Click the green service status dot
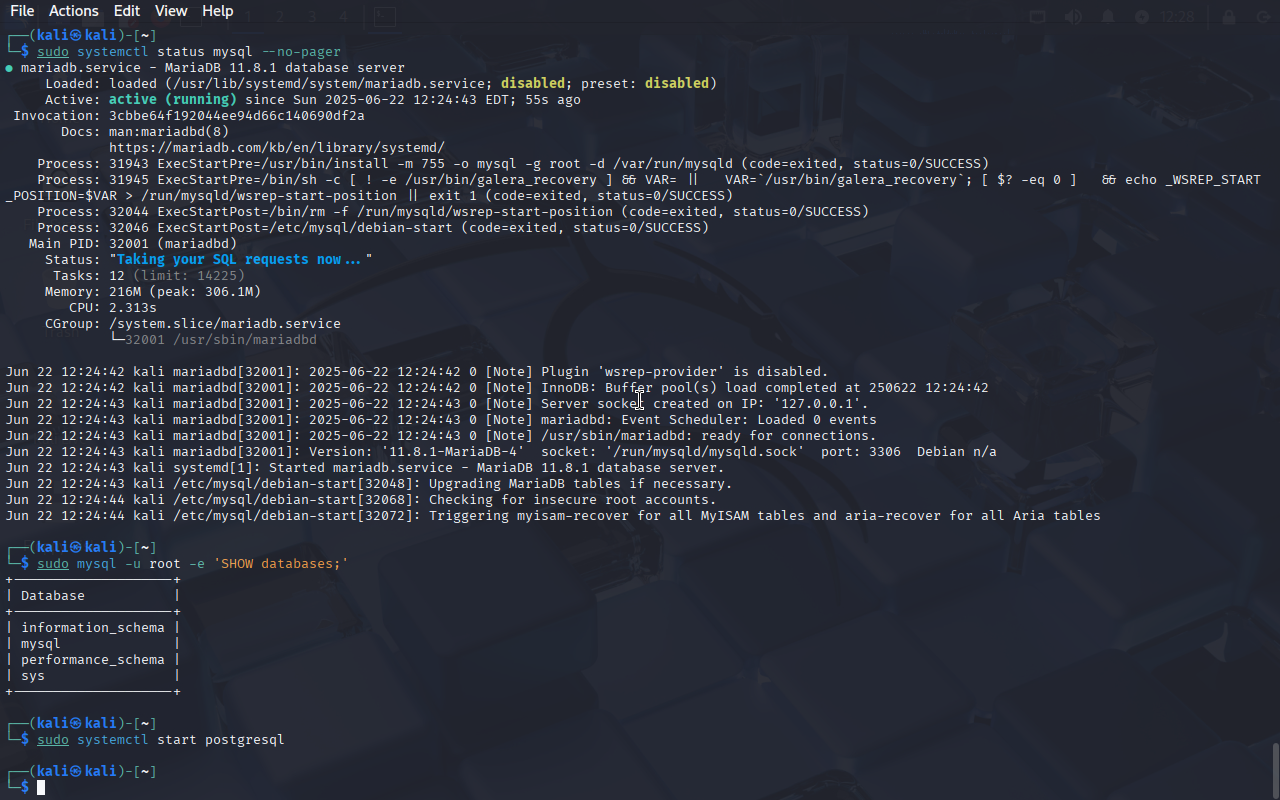This screenshot has height=800, width=1280. tap(9, 68)
